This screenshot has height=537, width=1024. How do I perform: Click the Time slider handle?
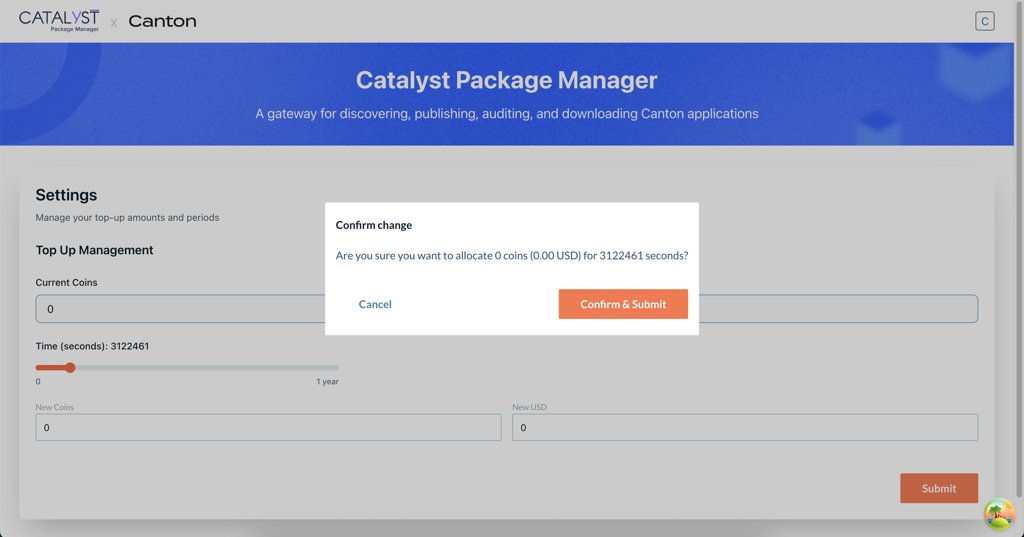tap(70, 368)
